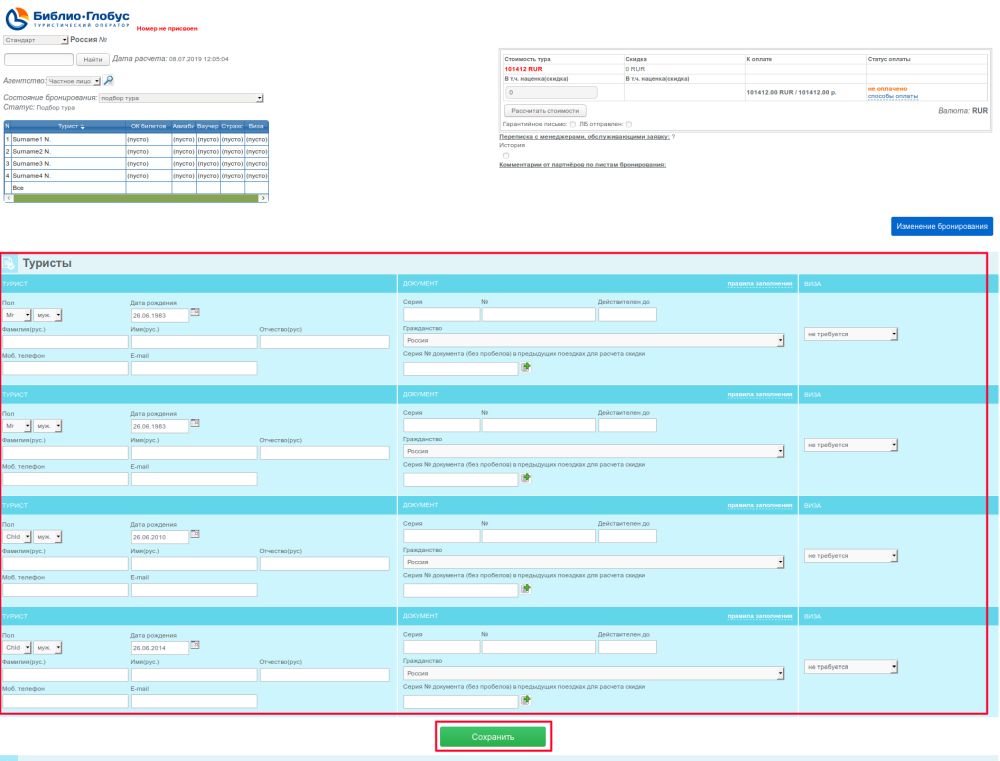Viewport: 1000px width, 761px height.
Task: Select the История radio button
Action: click(506, 155)
